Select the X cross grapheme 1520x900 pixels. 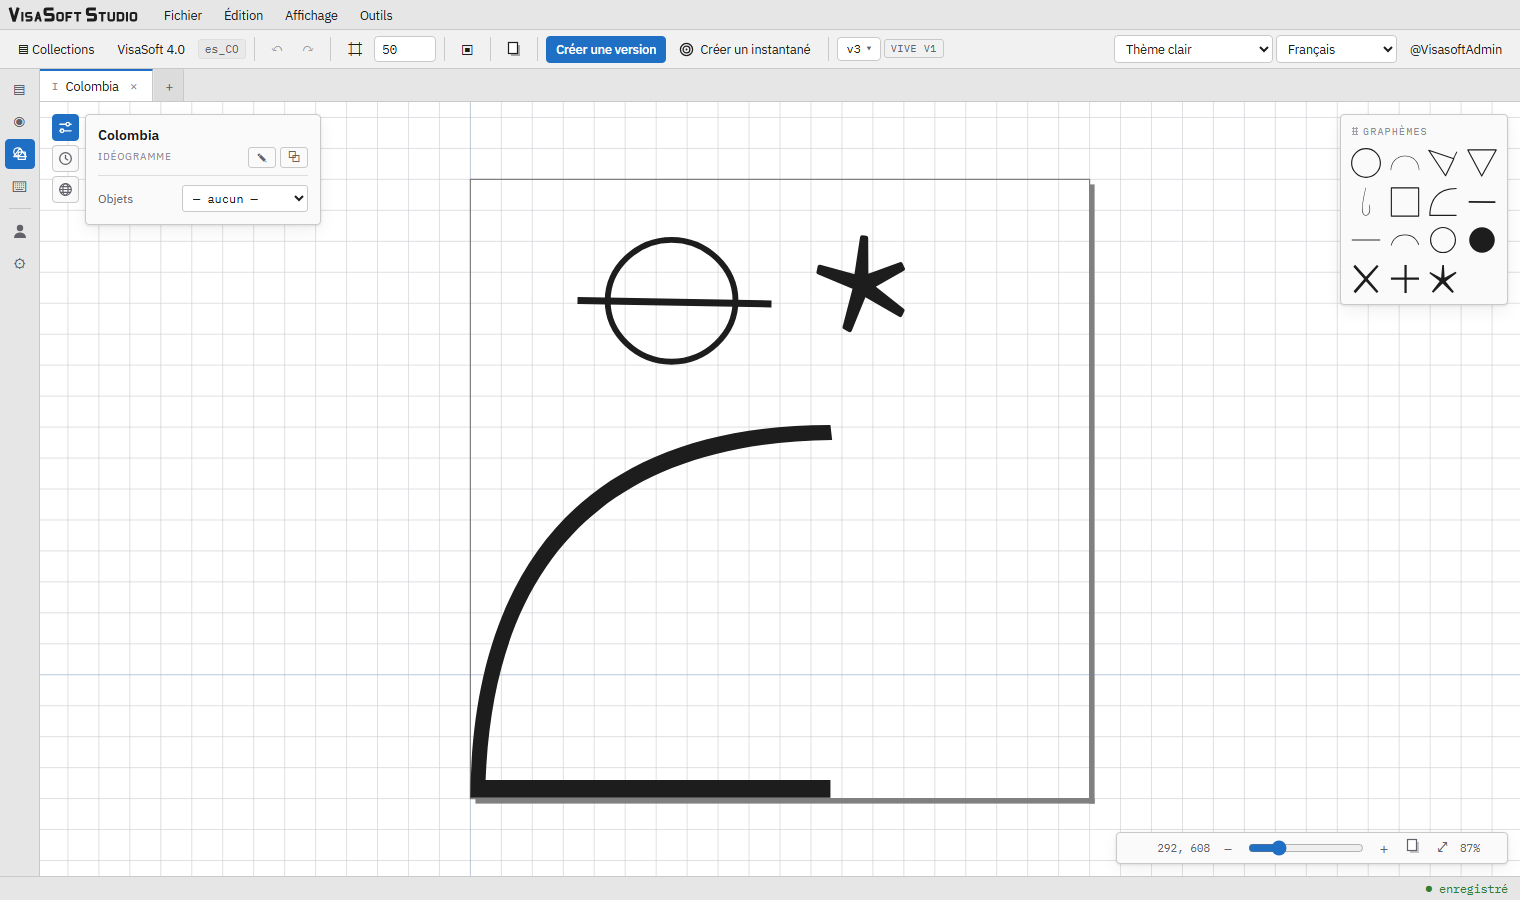[x=1366, y=279]
